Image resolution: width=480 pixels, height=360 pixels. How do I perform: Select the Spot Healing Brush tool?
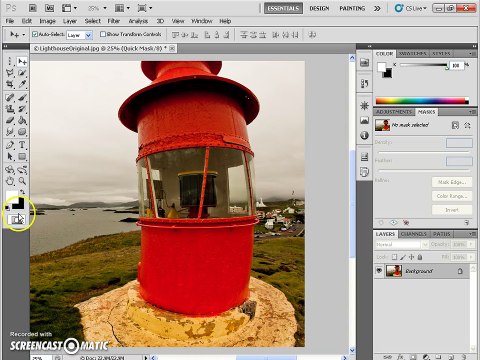pyautogui.click(x=10, y=98)
